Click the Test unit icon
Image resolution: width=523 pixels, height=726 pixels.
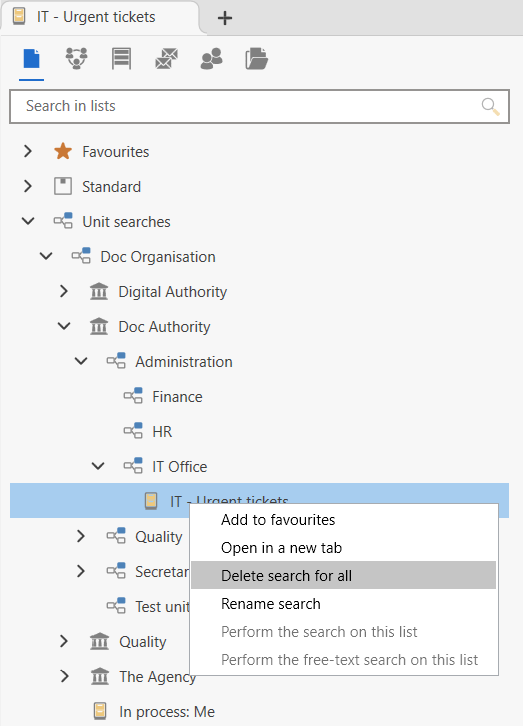(x=116, y=606)
